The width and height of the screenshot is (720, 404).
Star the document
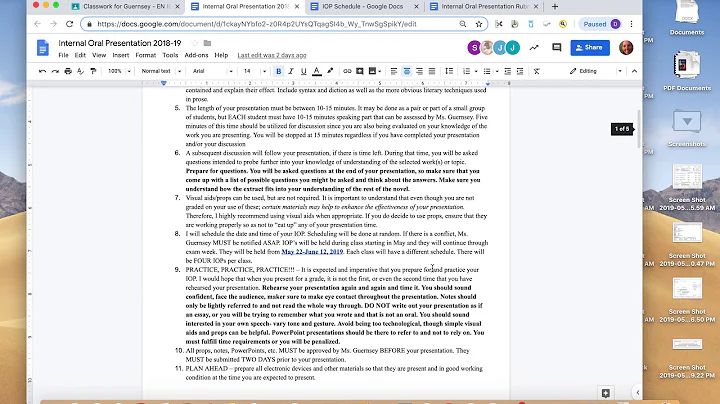(195, 43)
